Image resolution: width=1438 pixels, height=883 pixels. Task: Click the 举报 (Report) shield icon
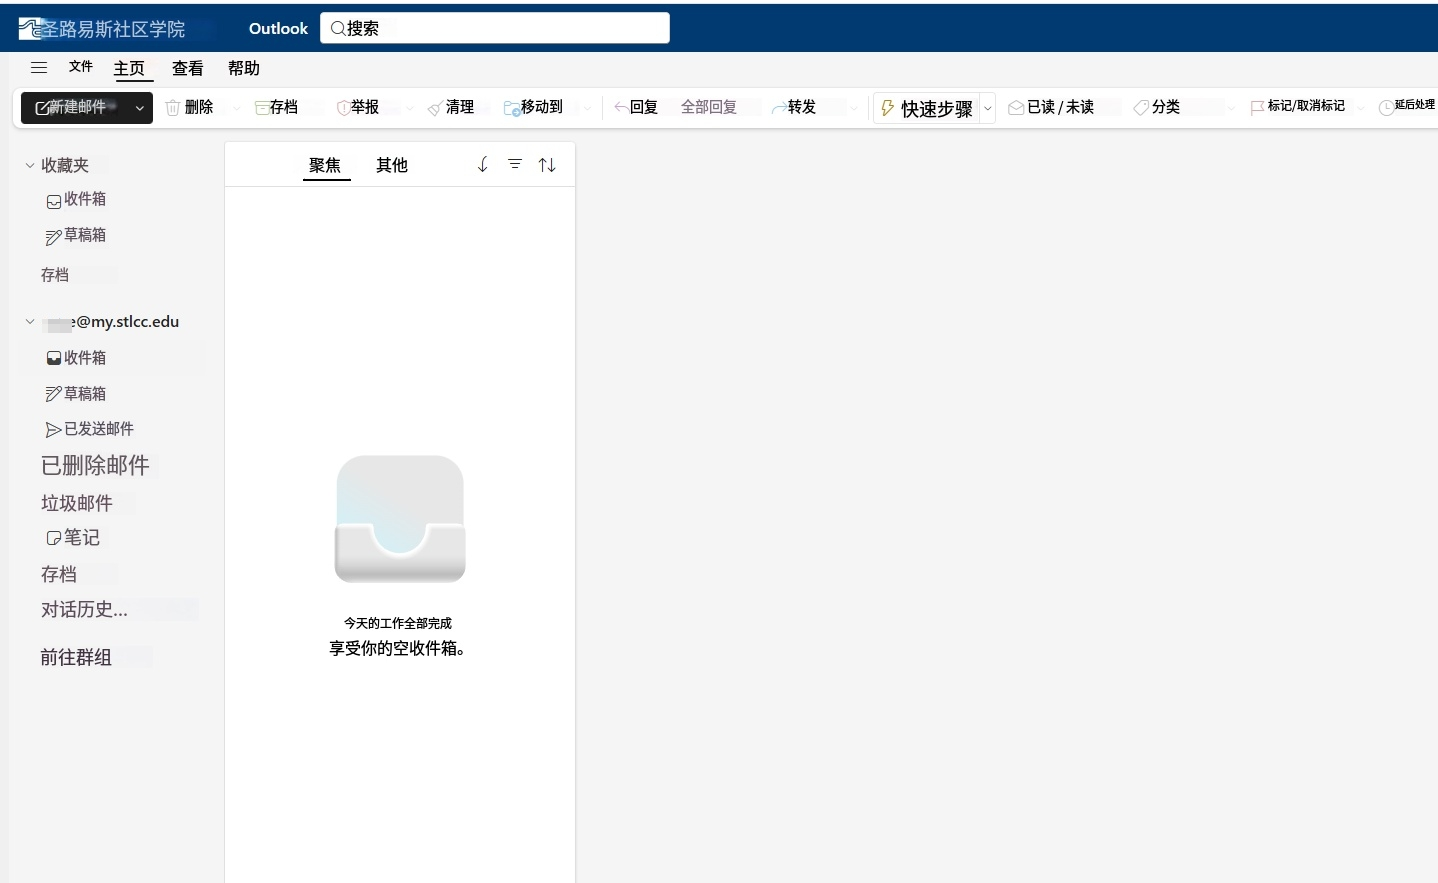[x=343, y=108]
